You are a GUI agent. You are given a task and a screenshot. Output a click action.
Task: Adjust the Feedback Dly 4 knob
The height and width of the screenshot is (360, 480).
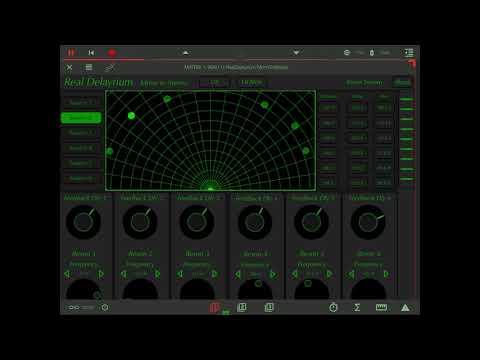pyautogui.click(x=255, y=222)
